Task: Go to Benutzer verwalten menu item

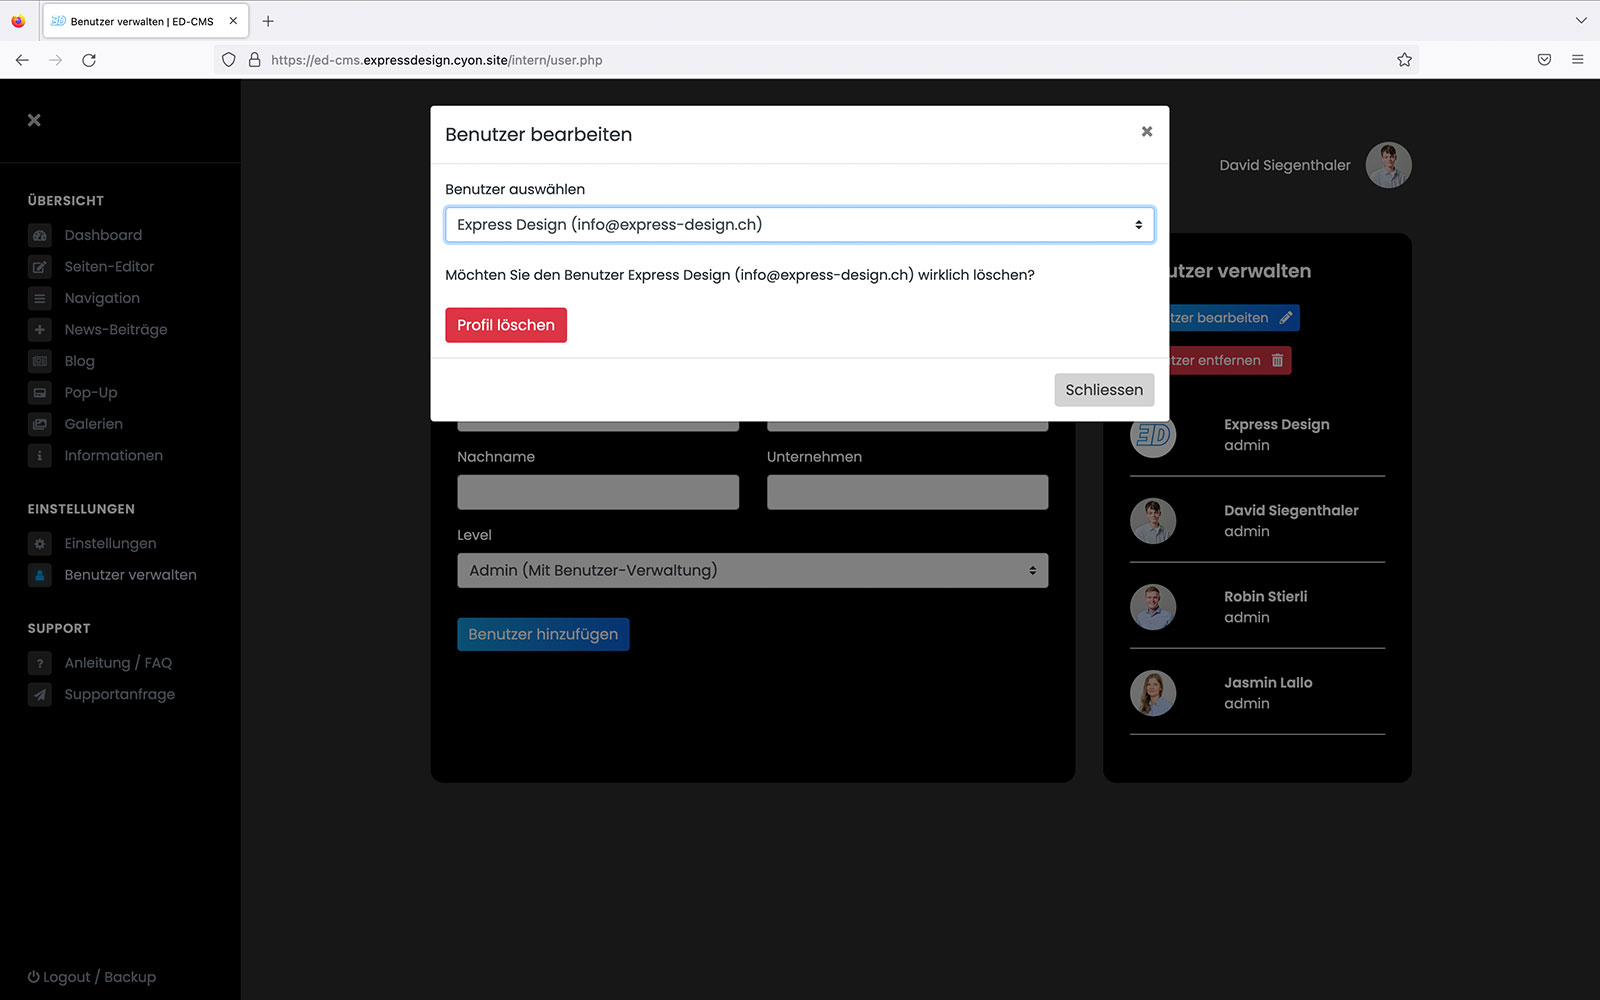Action: 130,575
